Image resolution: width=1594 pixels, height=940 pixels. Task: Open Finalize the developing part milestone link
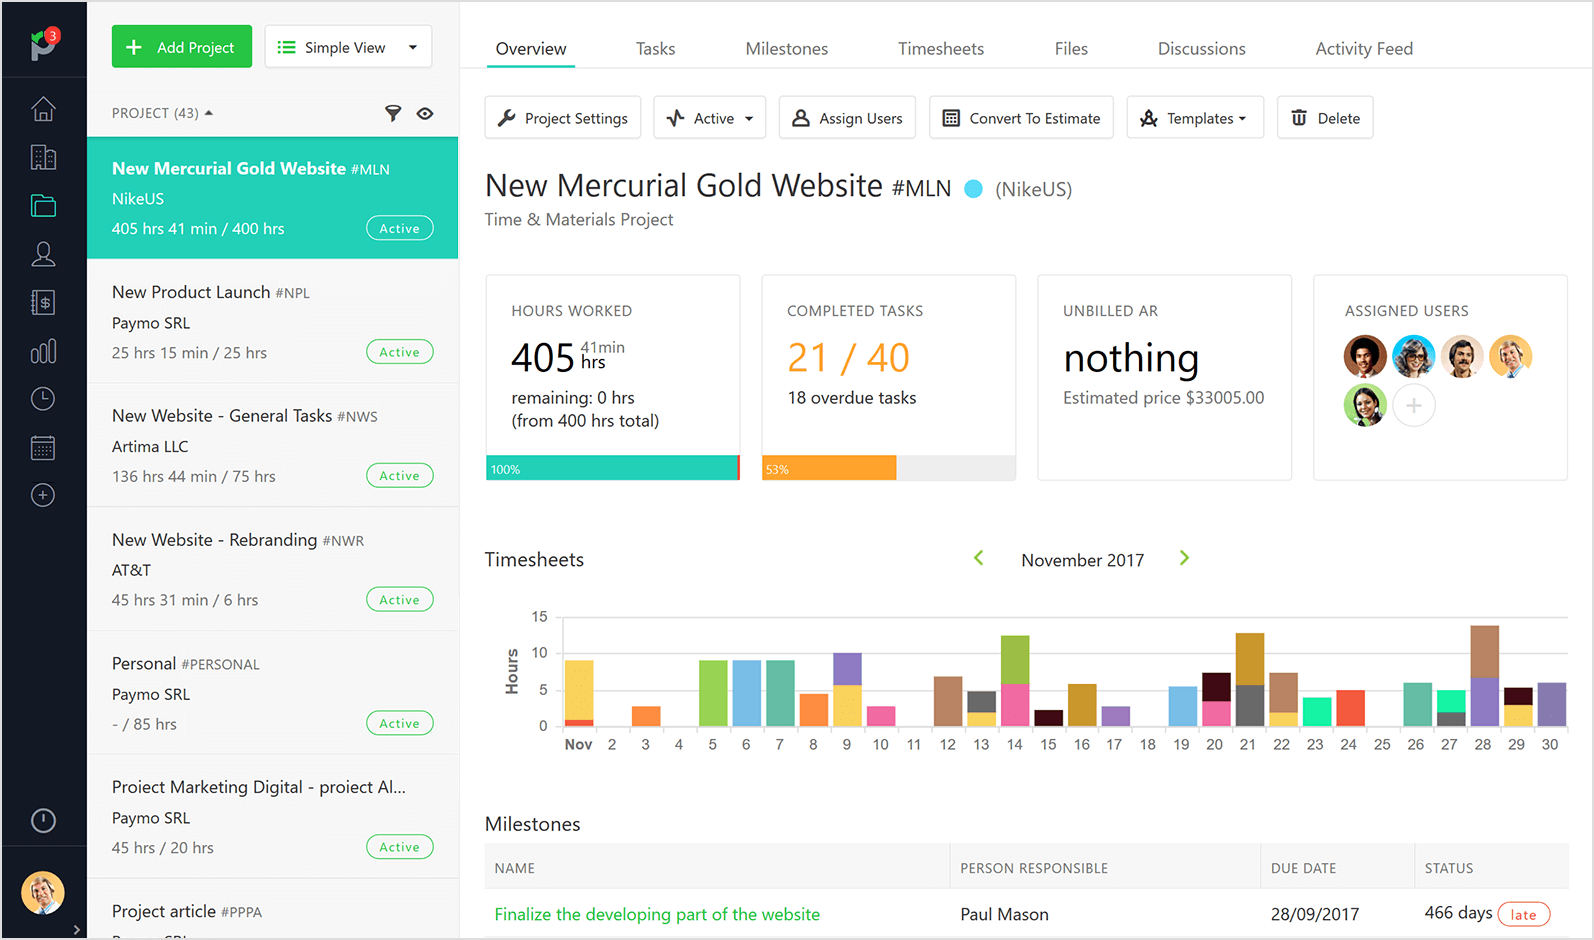[657, 914]
